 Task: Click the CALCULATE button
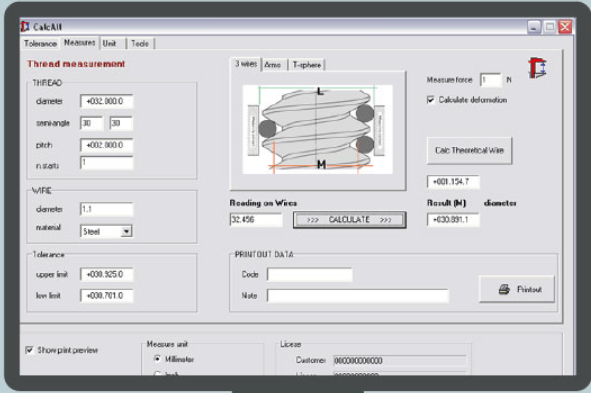pyautogui.click(x=349, y=220)
